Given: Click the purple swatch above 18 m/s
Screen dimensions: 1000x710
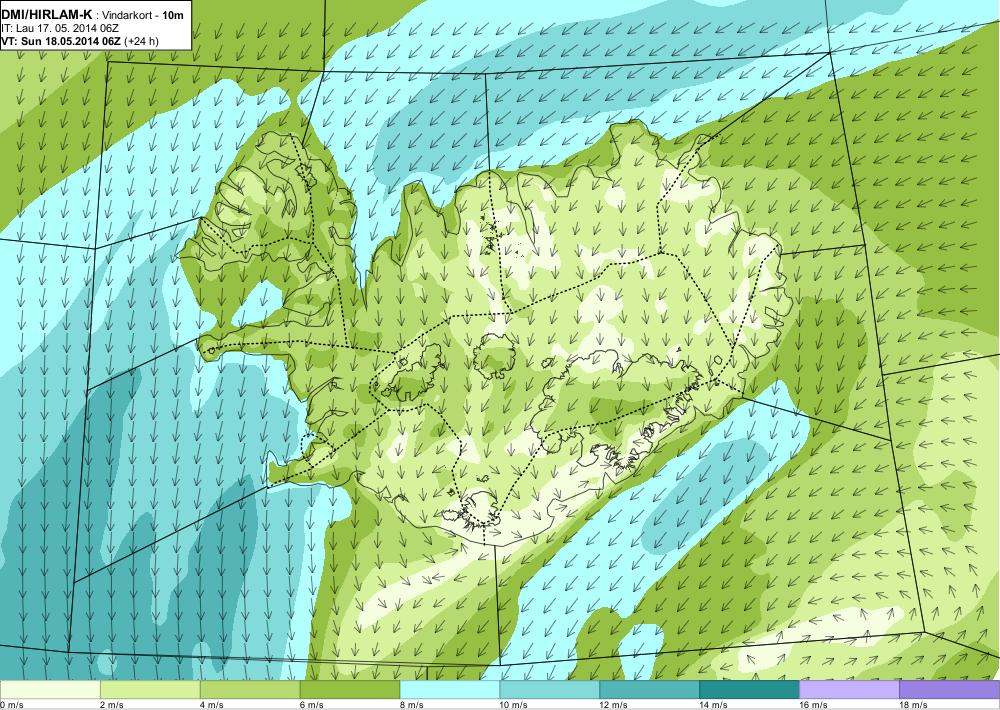Looking at the screenshot, I should 950,690.
